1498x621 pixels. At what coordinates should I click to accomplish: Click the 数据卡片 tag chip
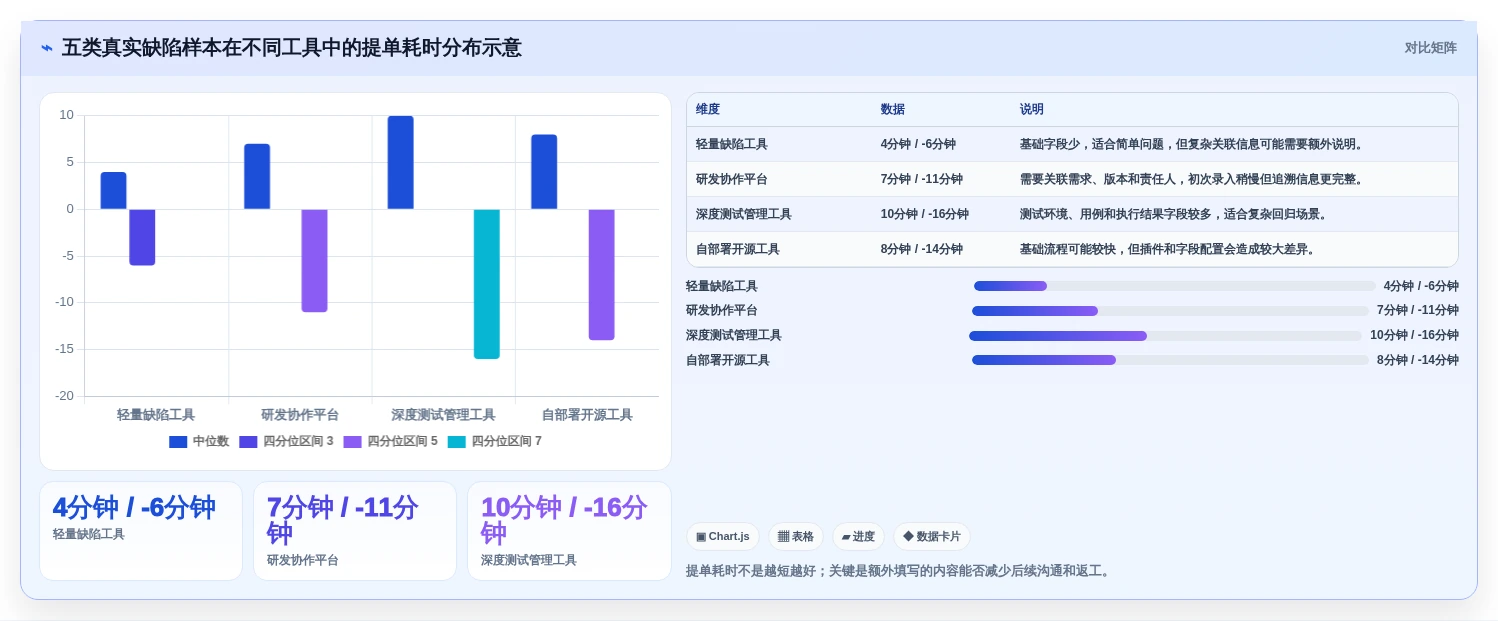click(932, 537)
